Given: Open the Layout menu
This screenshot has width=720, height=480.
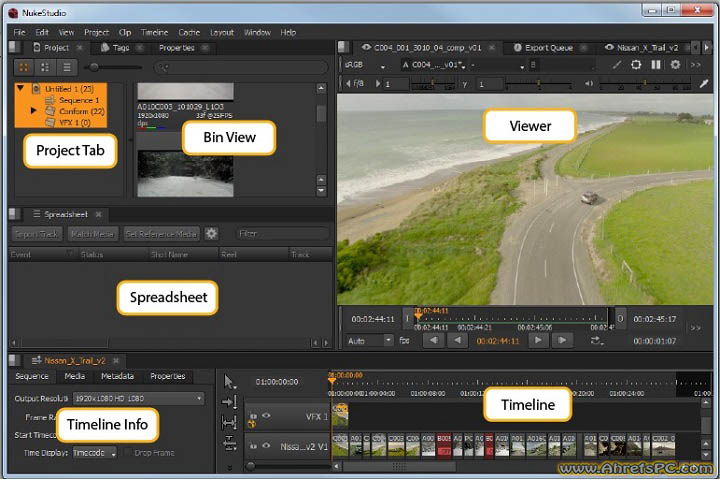Looking at the screenshot, I should (222, 32).
